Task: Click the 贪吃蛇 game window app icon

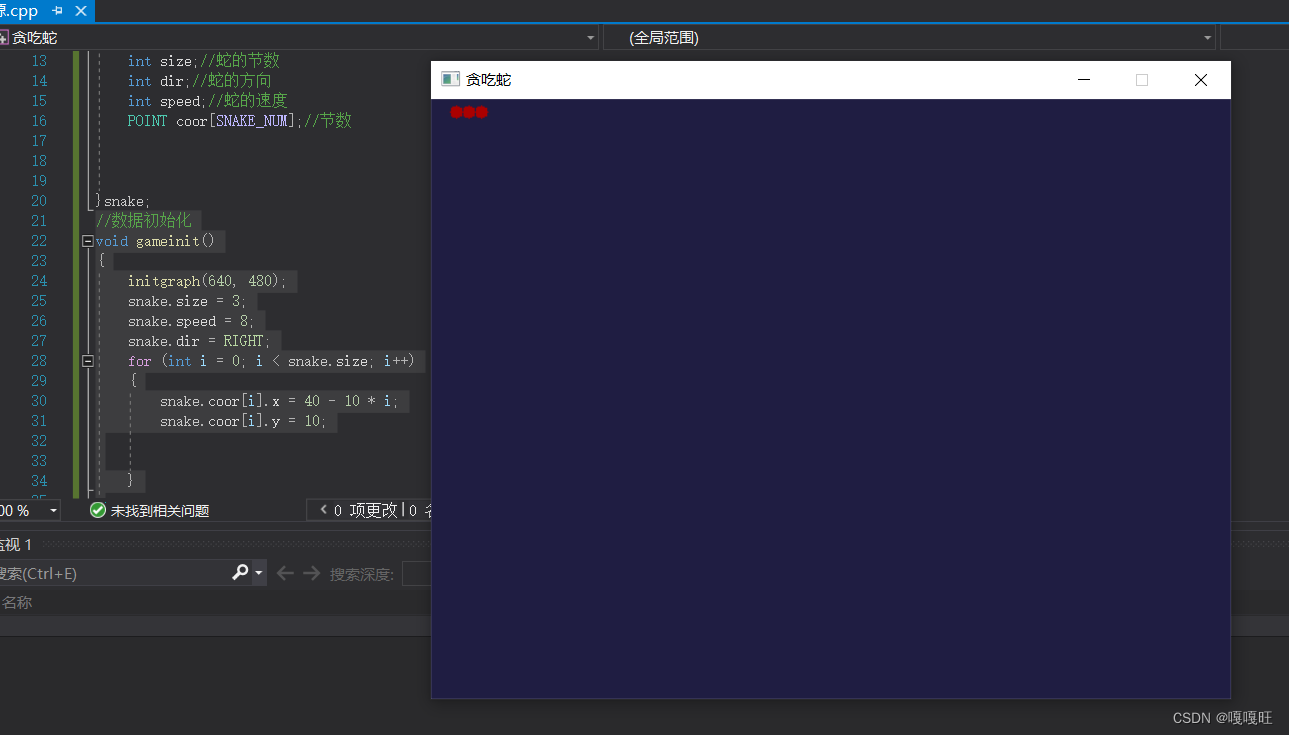Action: click(x=451, y=79)
